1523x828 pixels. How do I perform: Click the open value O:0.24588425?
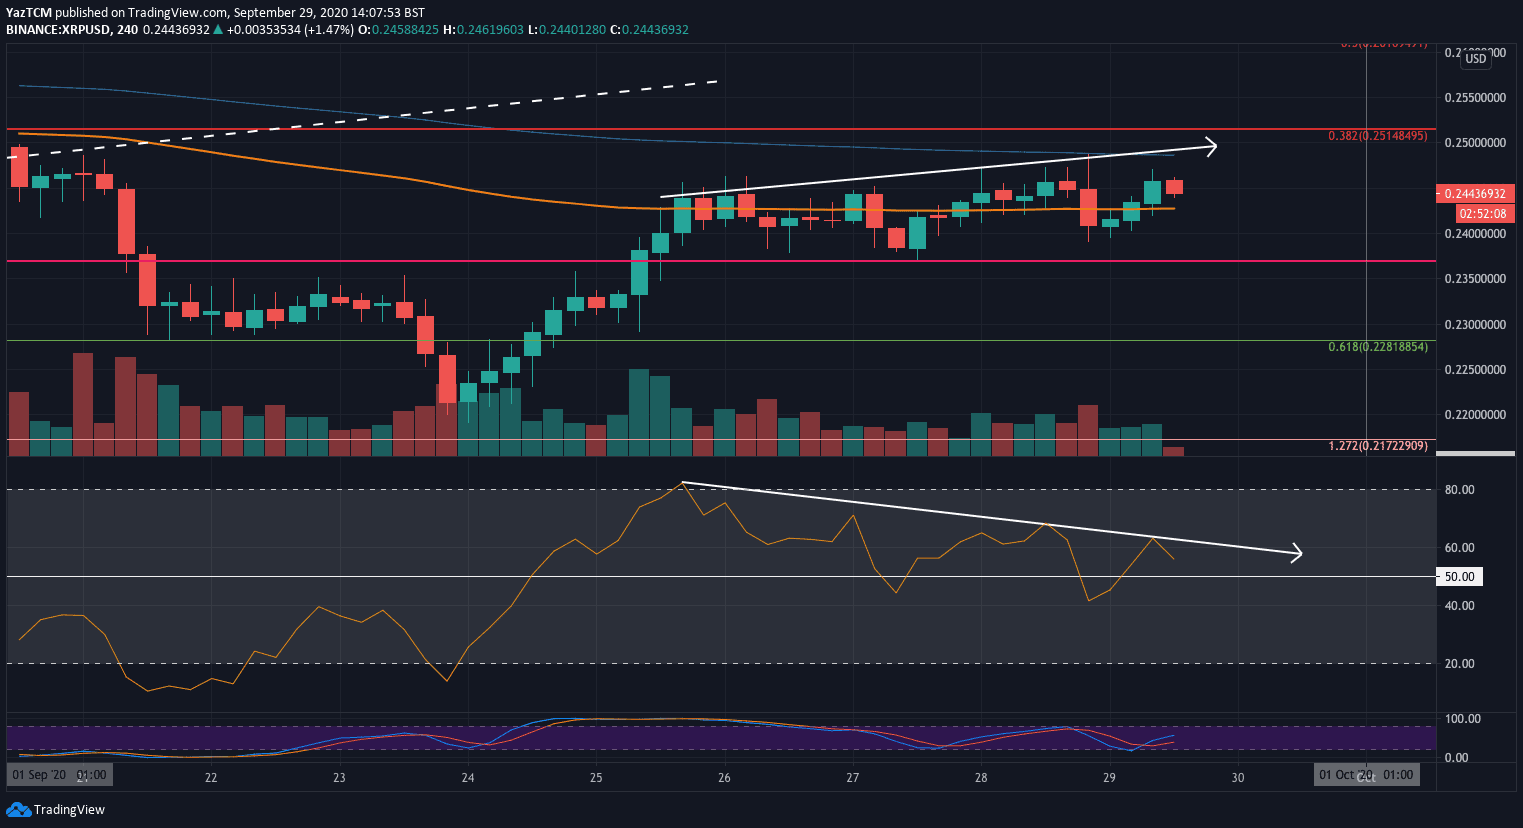point(399,29)
